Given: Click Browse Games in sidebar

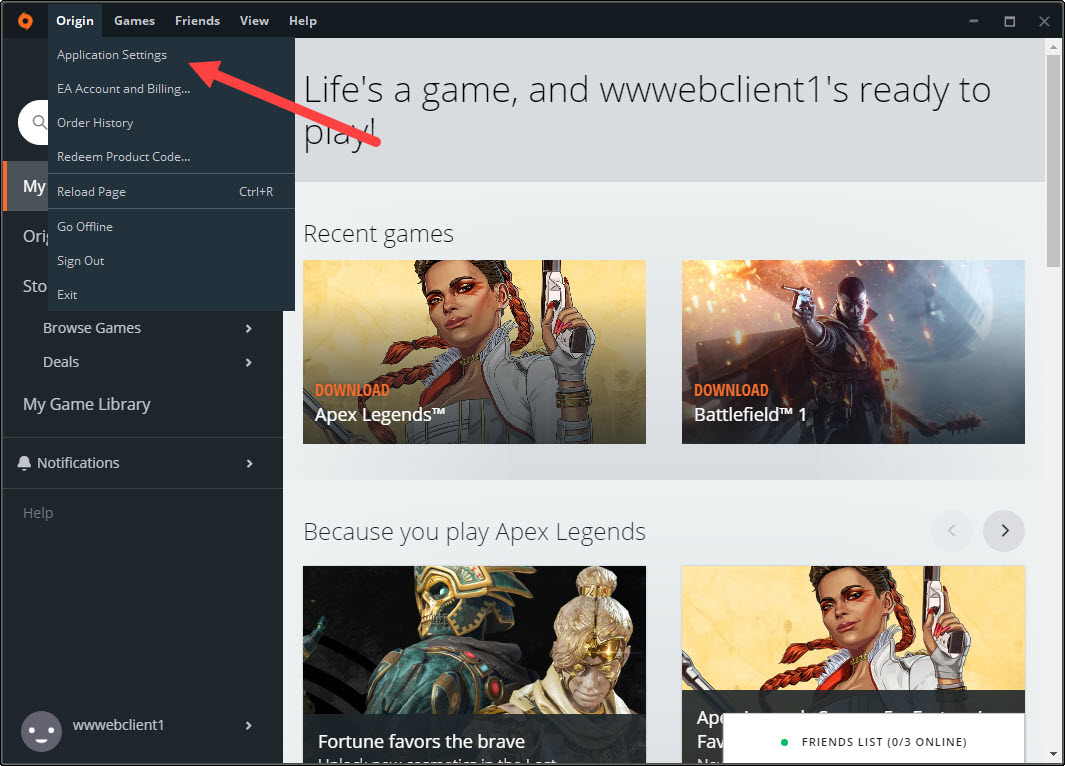Looking at the screenshot, I should pyautogui.click(x=92, y=328).
